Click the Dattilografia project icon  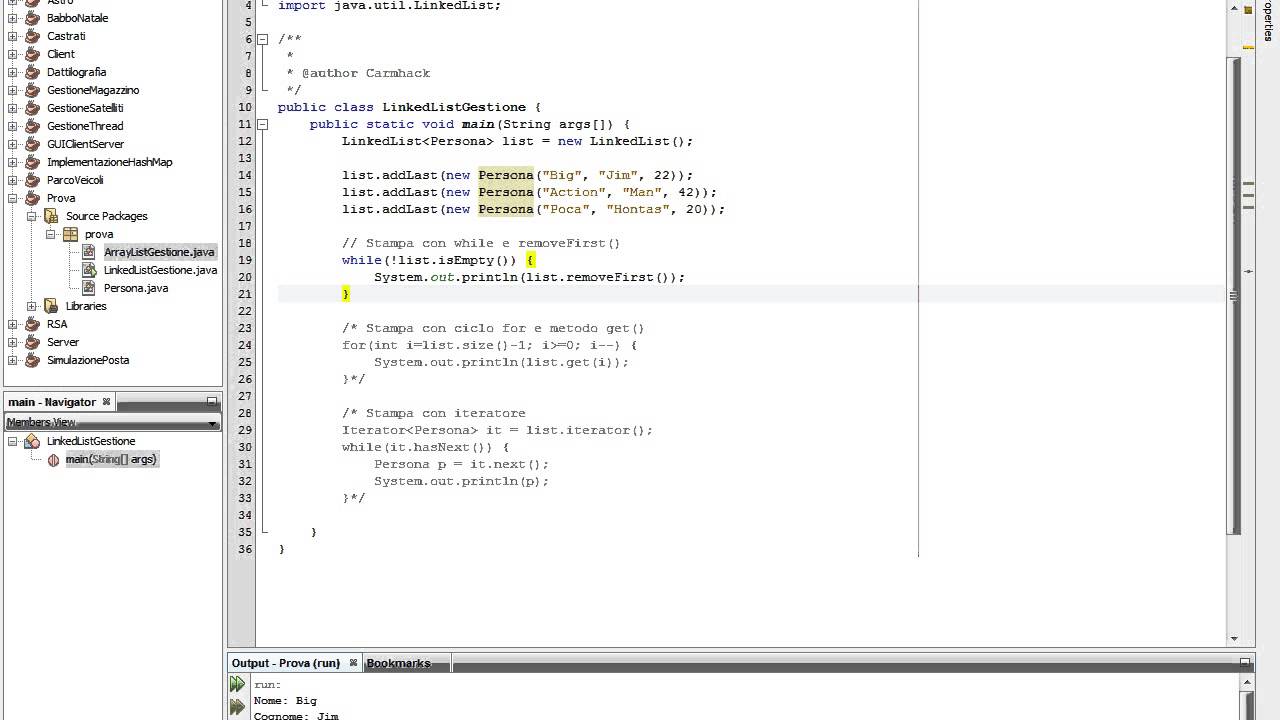pos(32,72)
